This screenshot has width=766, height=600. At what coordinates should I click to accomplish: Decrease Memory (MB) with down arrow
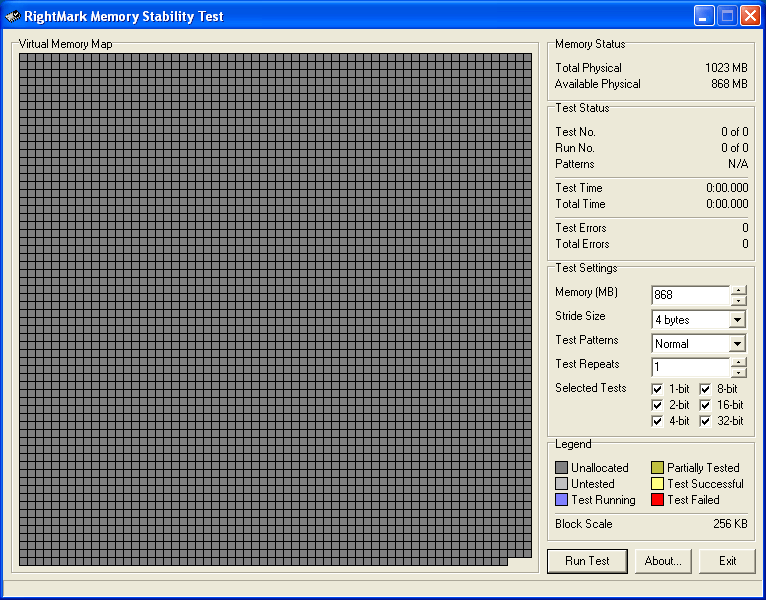[x=739, y=300]
